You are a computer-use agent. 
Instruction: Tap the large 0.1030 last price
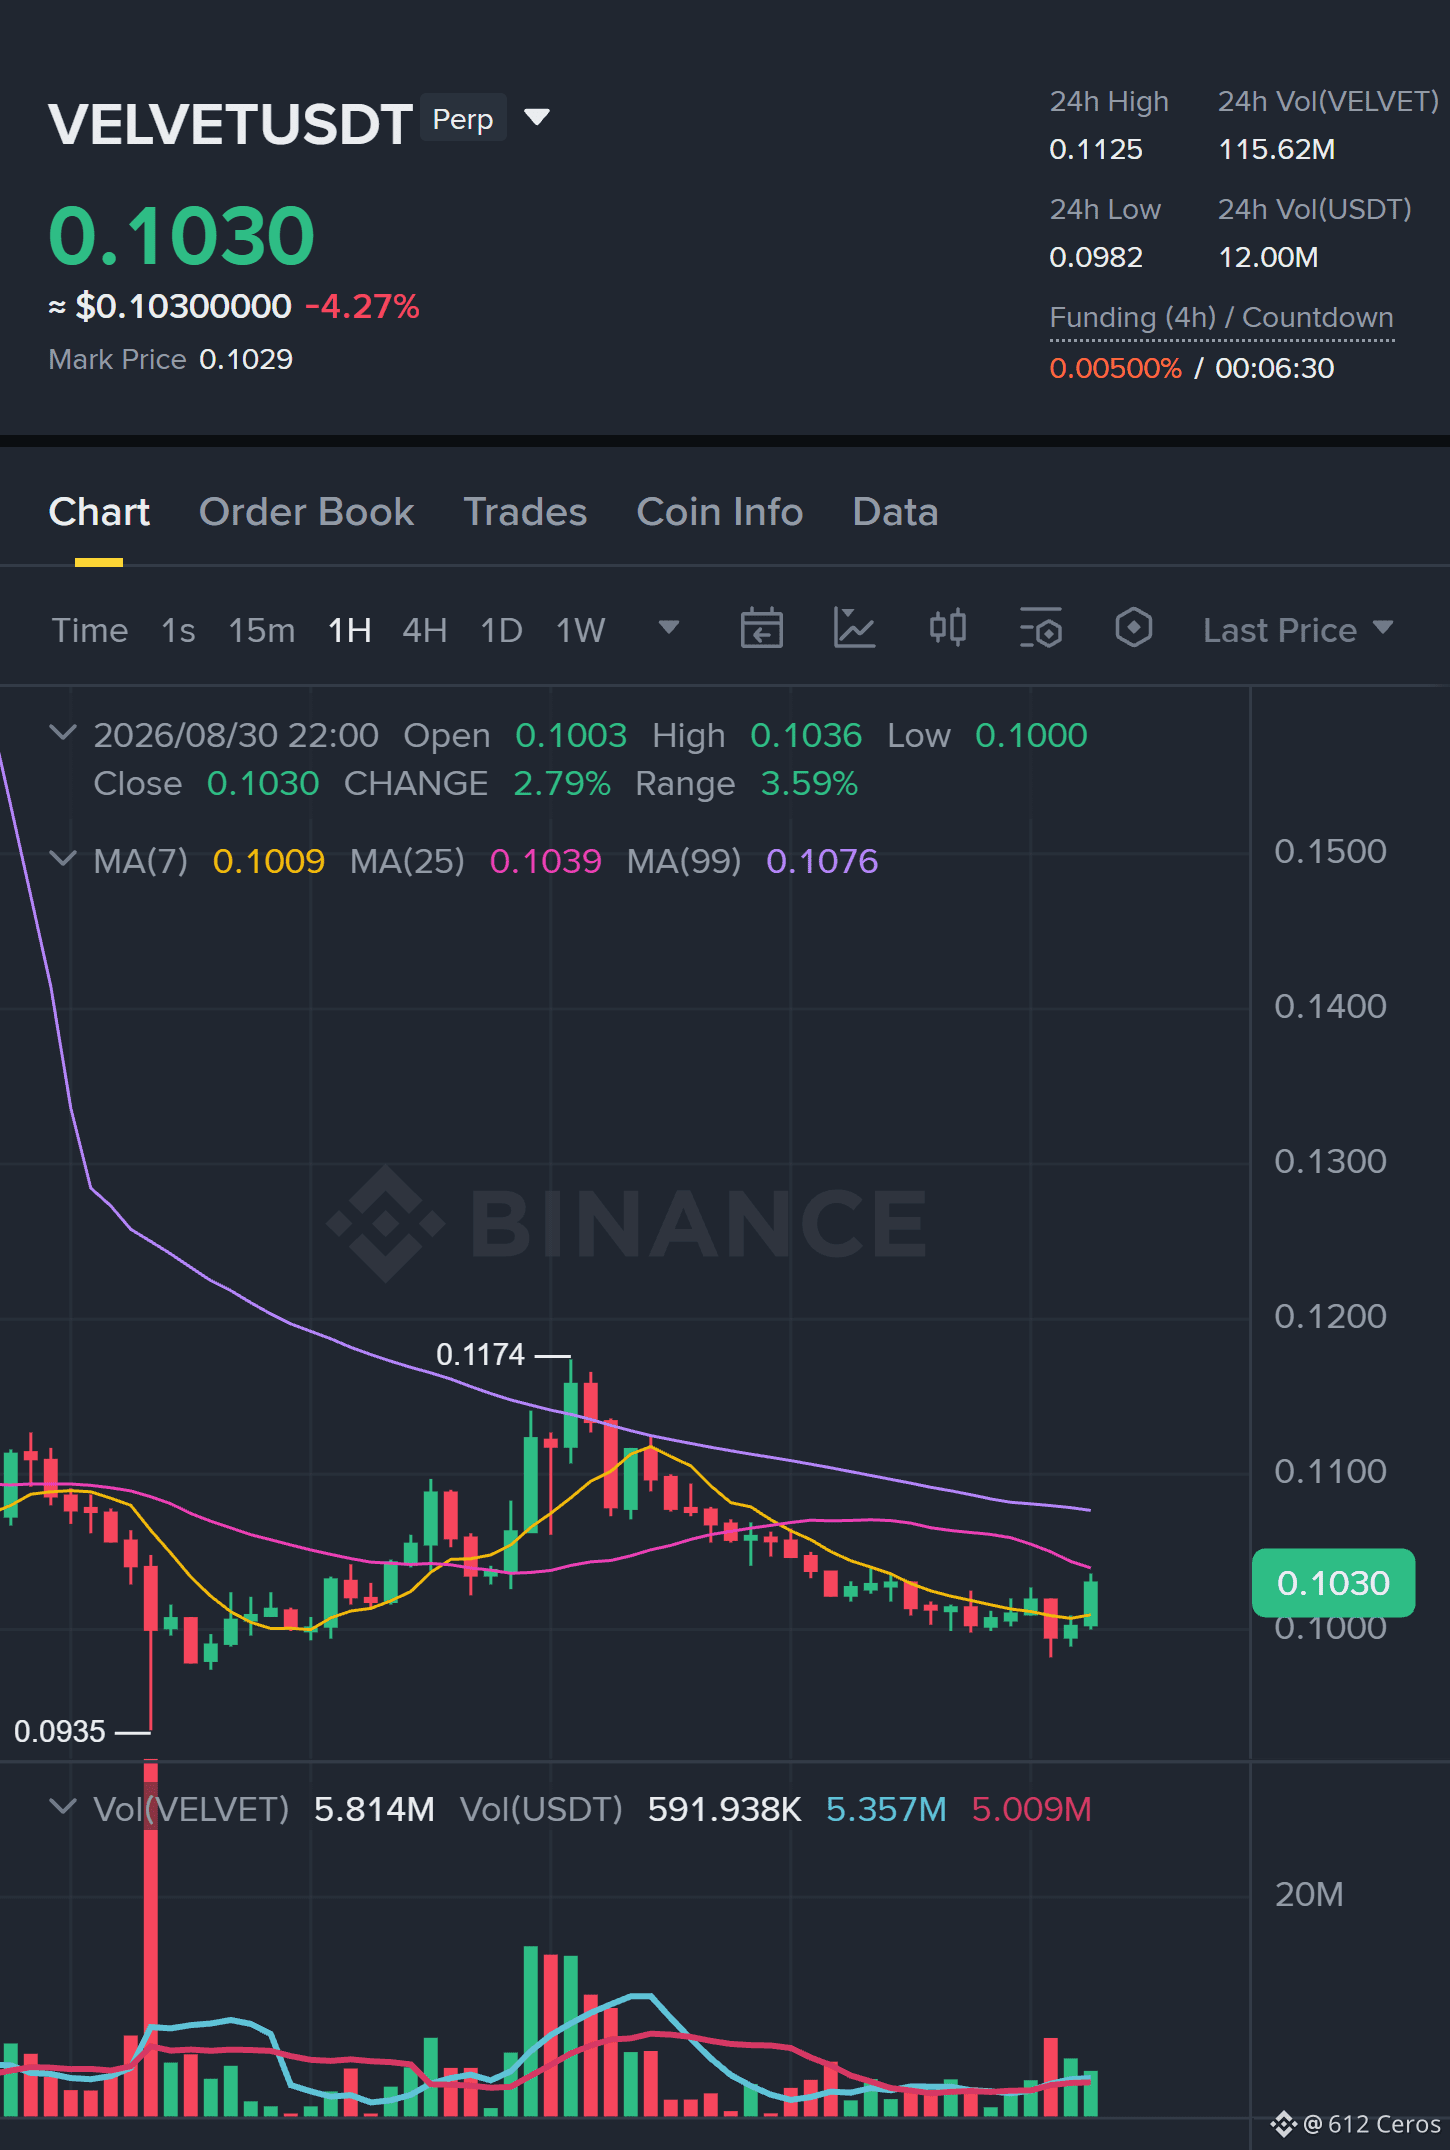182,236
